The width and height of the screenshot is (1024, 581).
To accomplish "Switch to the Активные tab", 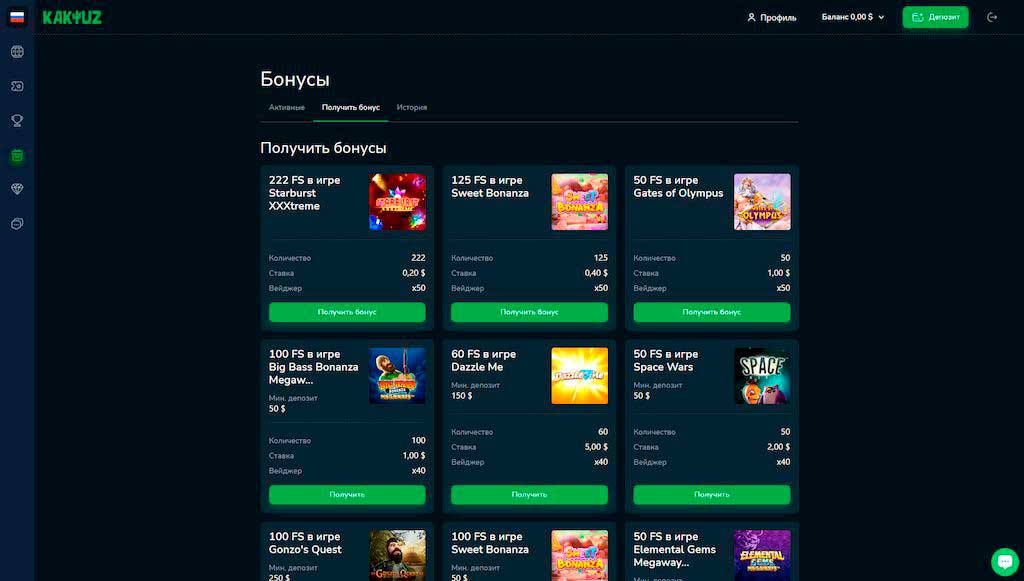I will point(287,108).
